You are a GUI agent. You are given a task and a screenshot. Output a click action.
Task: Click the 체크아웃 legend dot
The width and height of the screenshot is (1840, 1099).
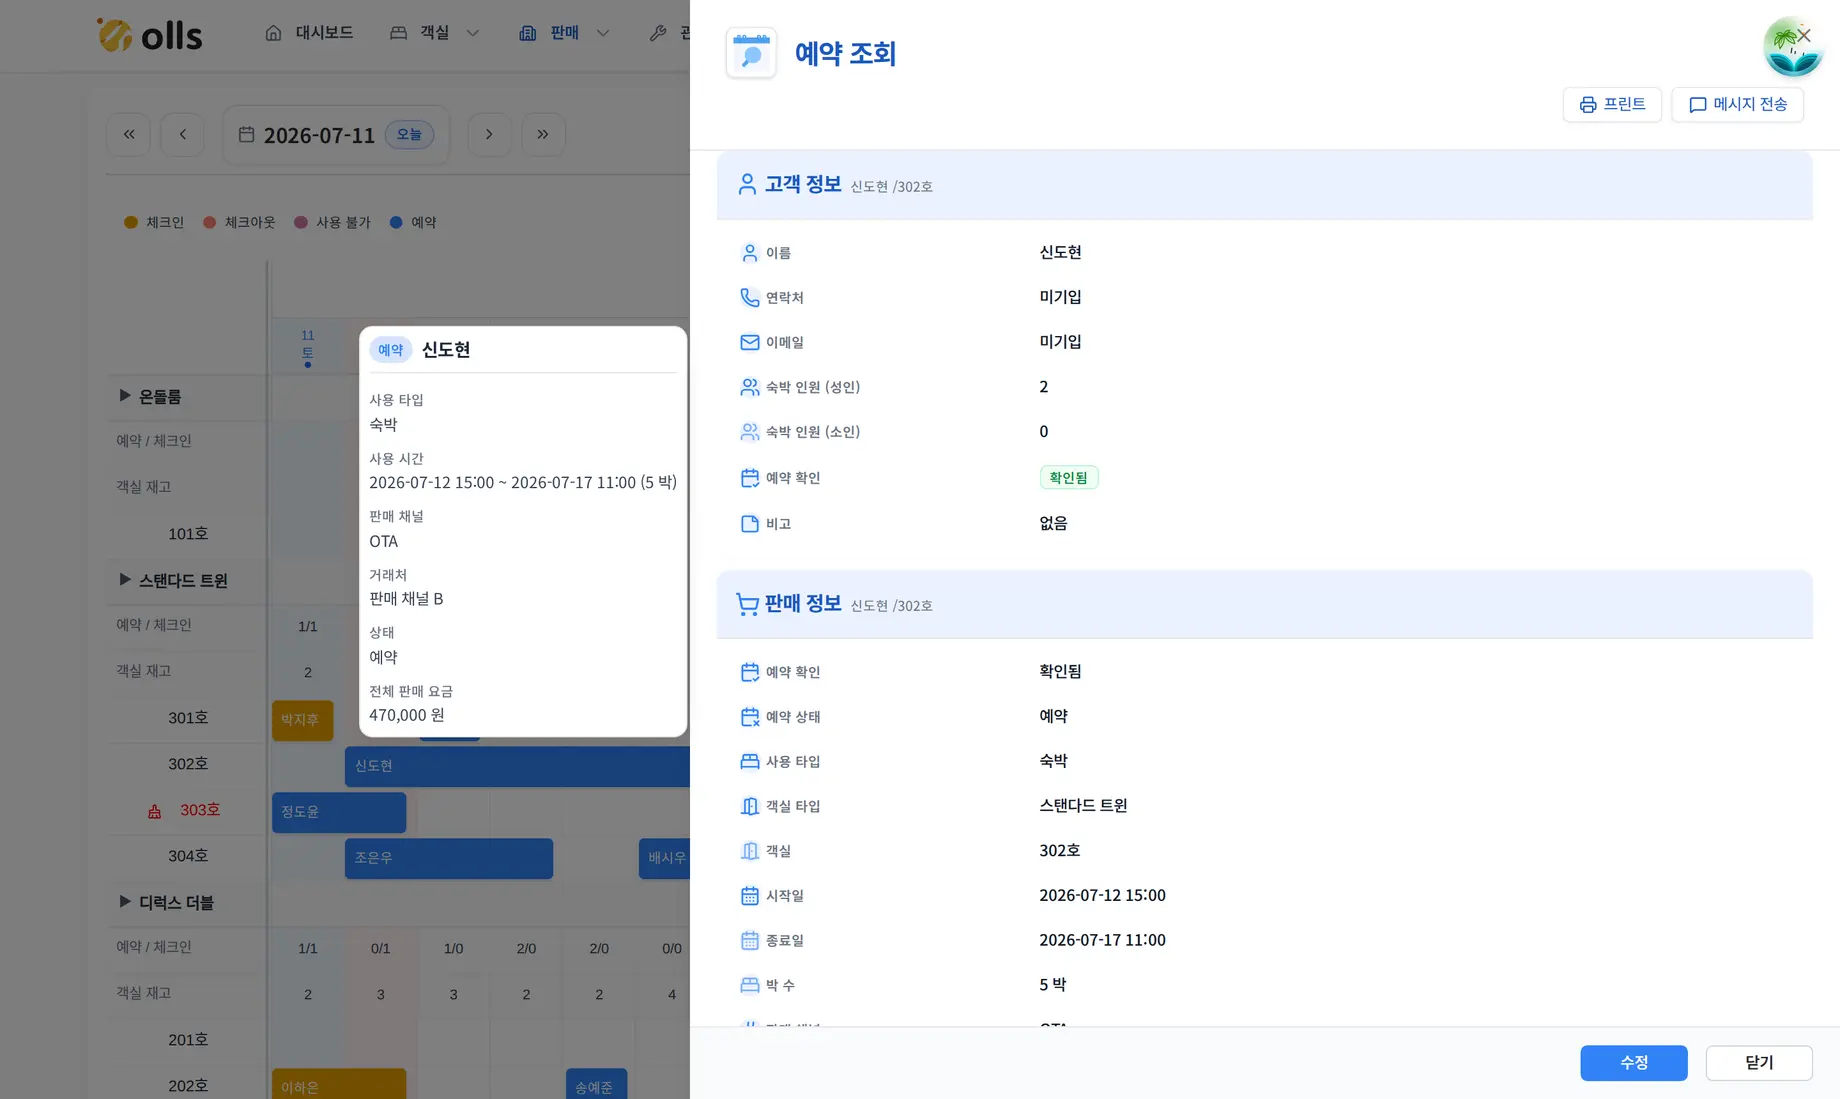[209, 222]
